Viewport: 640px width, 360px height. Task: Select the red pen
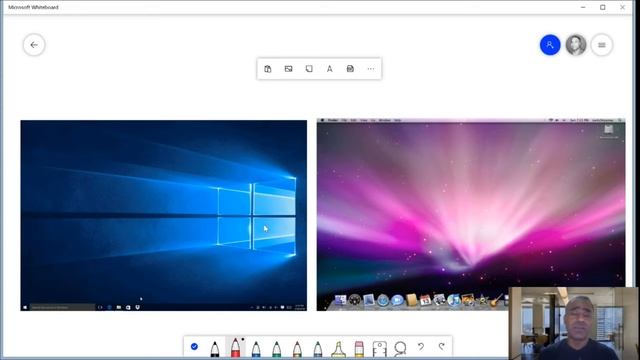(x=236, y=348)
